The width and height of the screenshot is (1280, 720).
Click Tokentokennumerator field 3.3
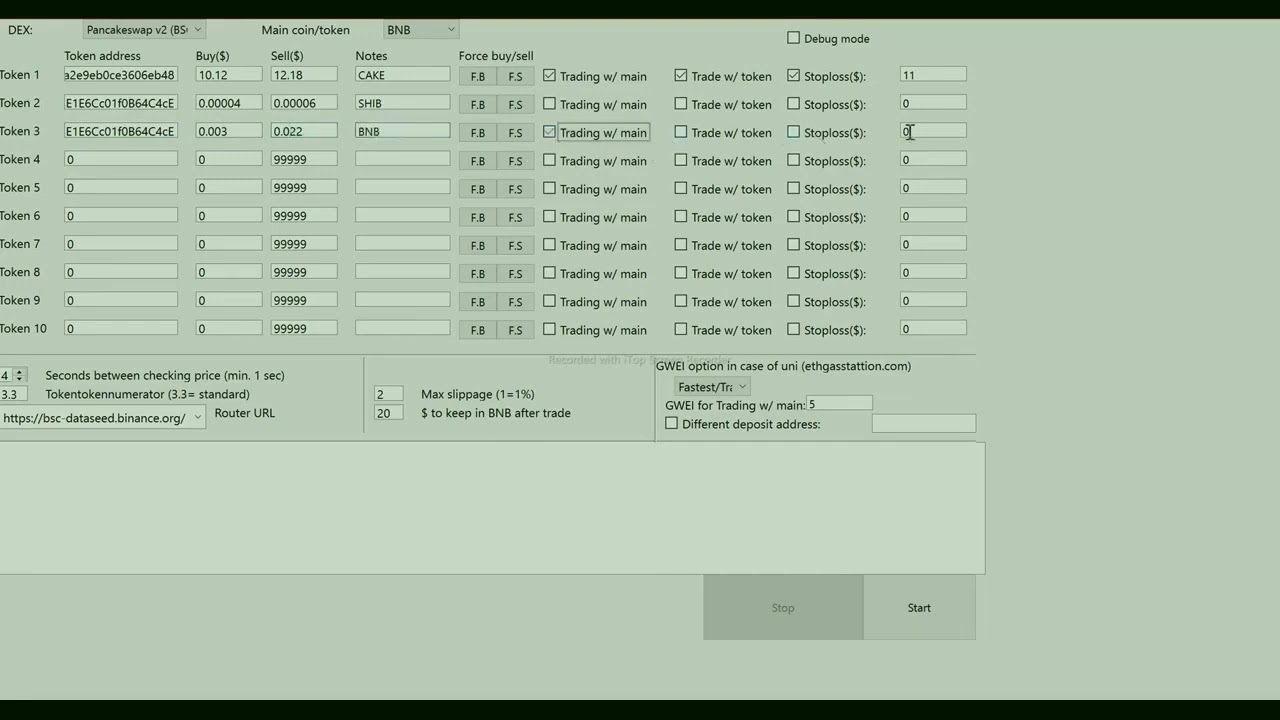(x=14, y=394)
